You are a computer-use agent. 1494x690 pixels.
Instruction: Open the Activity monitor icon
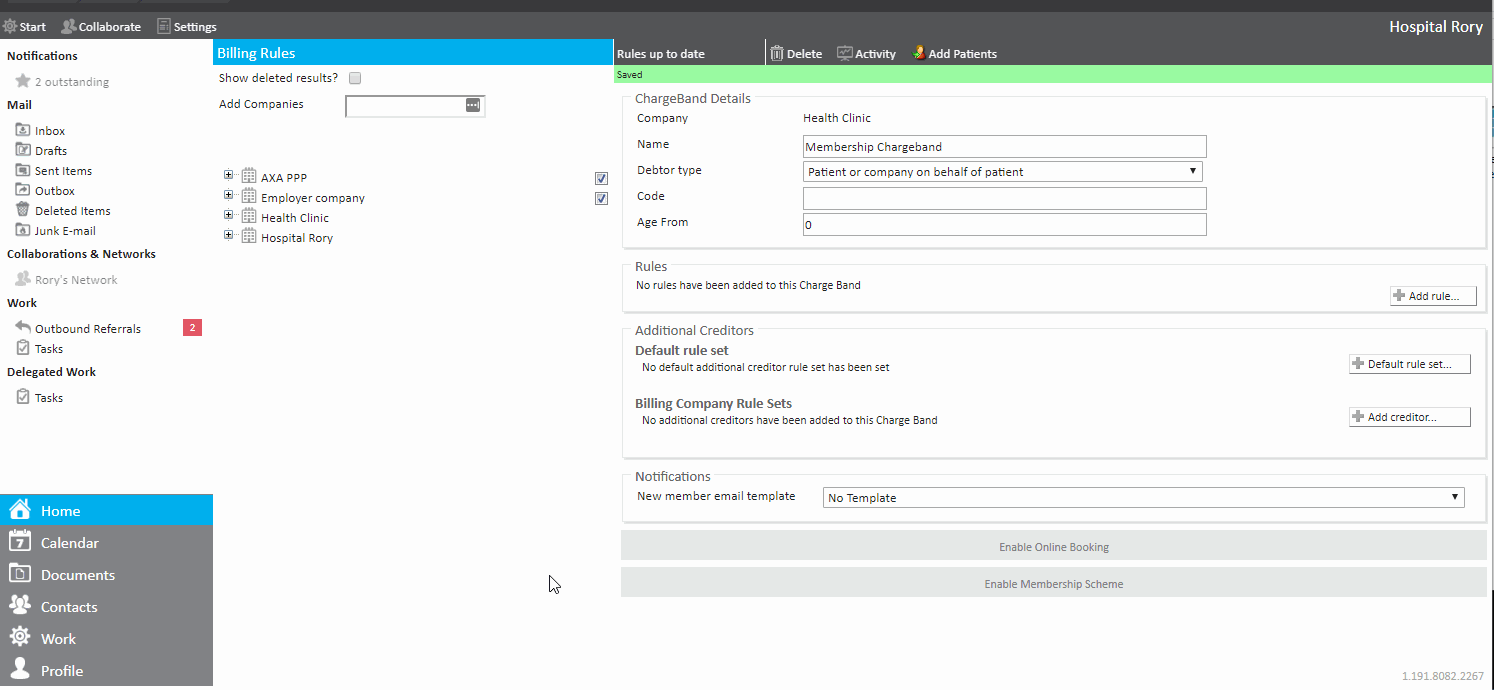point(845,54)
